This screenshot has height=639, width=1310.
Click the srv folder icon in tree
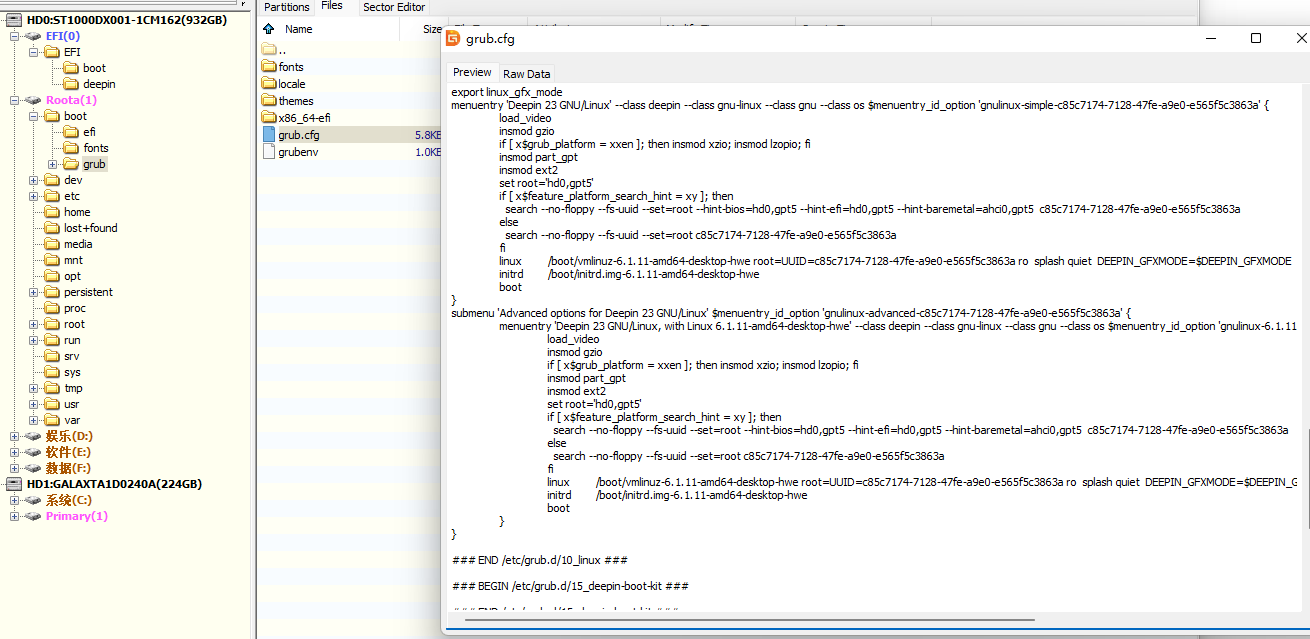[52, 356]
